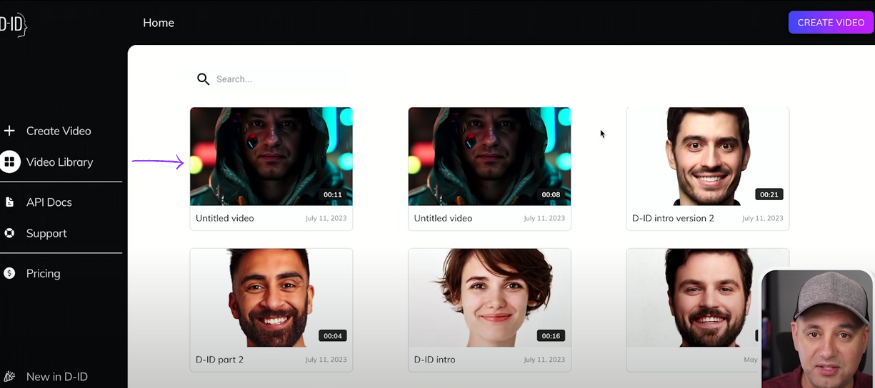
Task: Click the date on D-ID intro version 2 card
Action: pyautogui.click(x=762, y=218)
